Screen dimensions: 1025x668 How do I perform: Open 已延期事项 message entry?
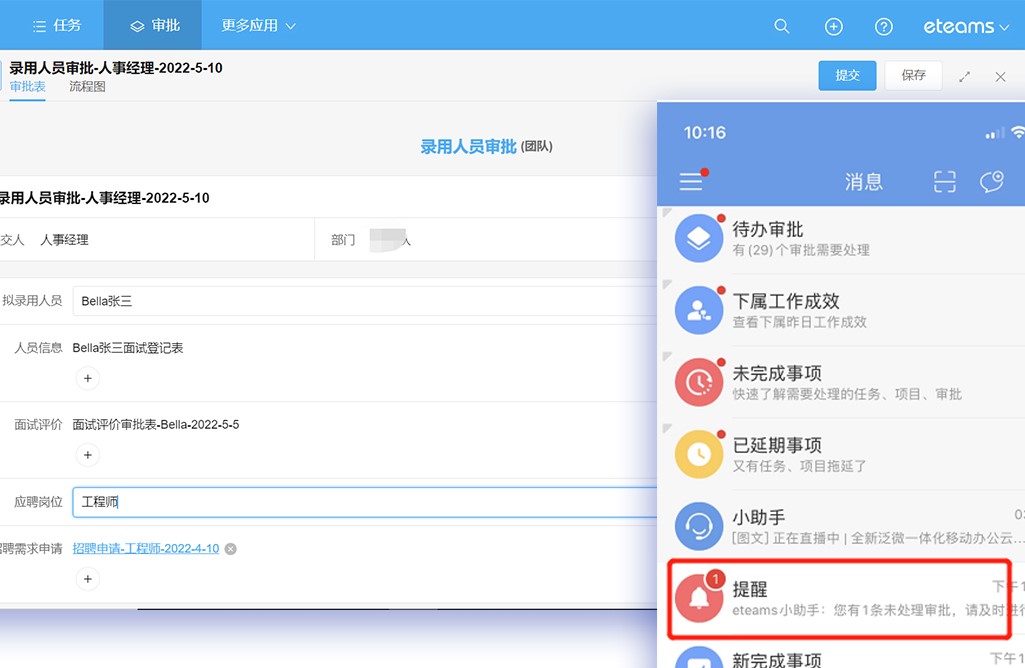coord(843,454)
